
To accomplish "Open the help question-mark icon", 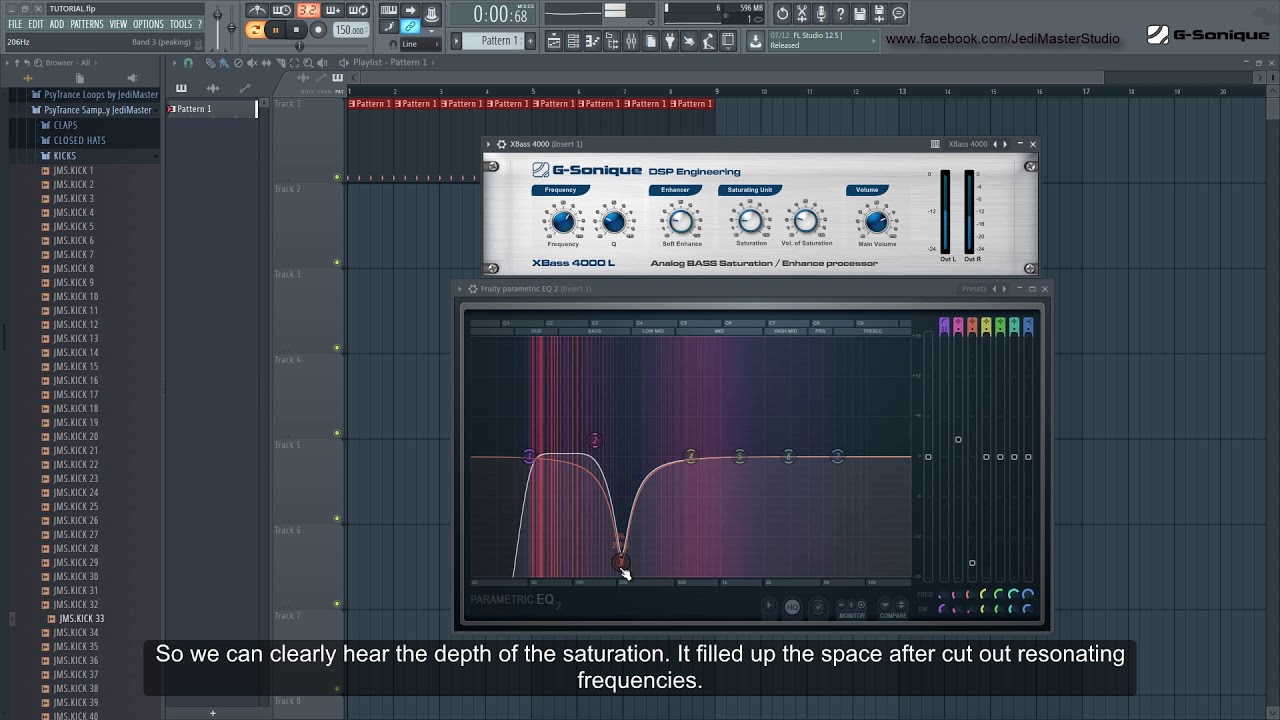I will (x=840, y=13).
